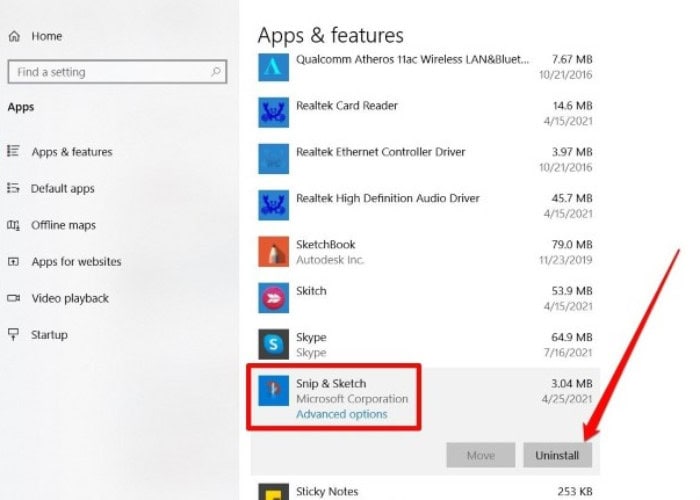
Task: Select Realtek High Definition Audio Driver
Action: click(388, 199)
